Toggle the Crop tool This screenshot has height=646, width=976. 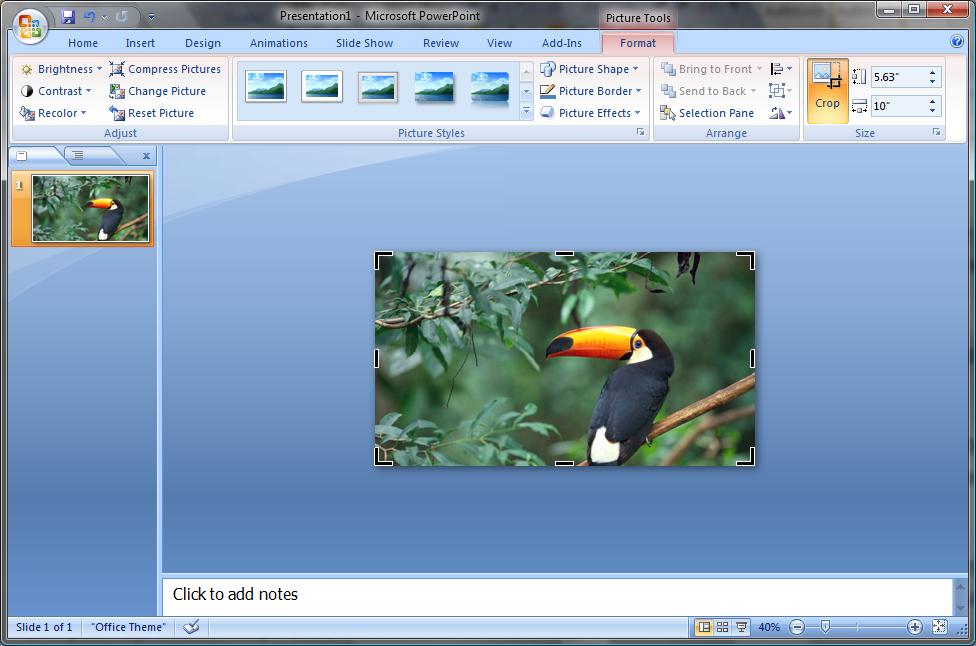click(827, 89)
